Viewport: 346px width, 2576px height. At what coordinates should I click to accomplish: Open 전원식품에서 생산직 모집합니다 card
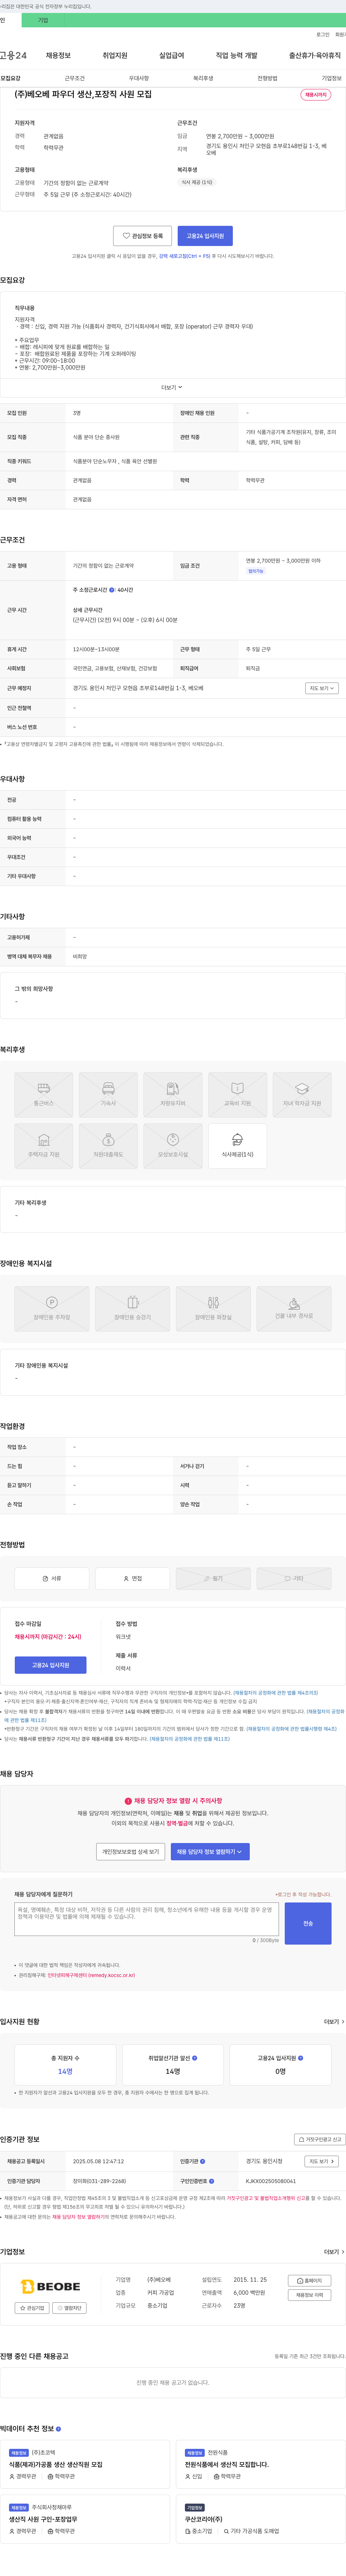(x=261, y=2464)
